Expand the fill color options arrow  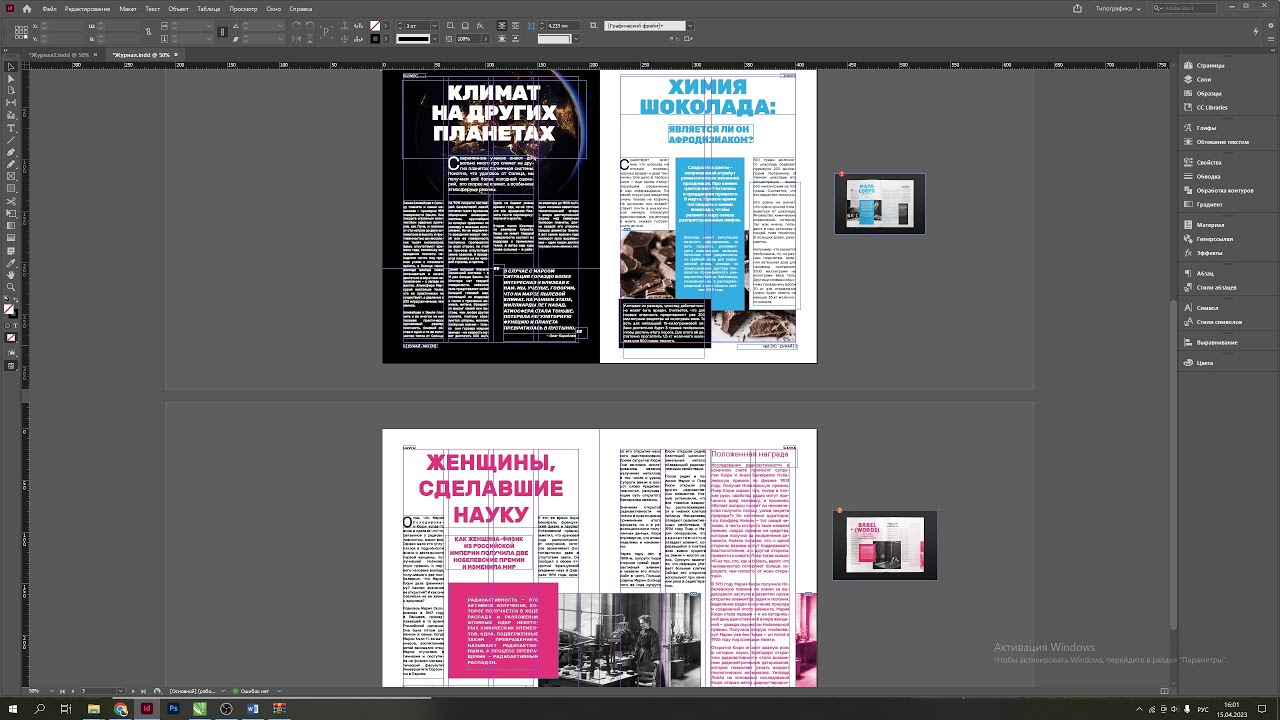(386, 25)
